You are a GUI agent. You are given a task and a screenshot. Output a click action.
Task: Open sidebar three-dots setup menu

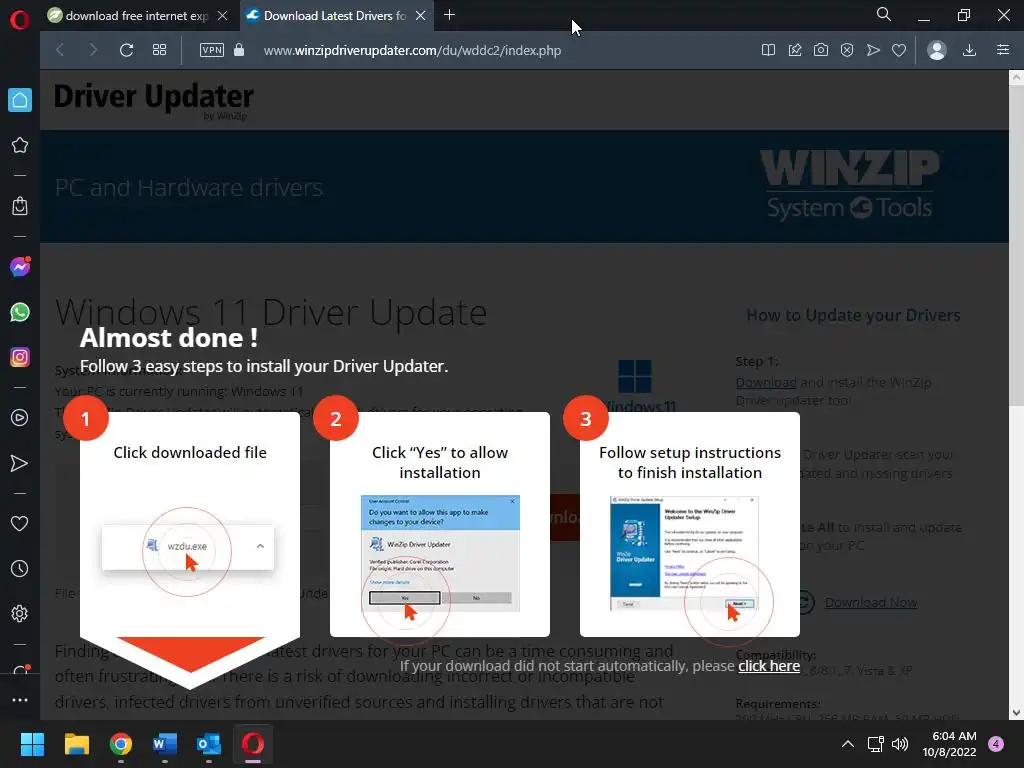click(x=20, y=700)
